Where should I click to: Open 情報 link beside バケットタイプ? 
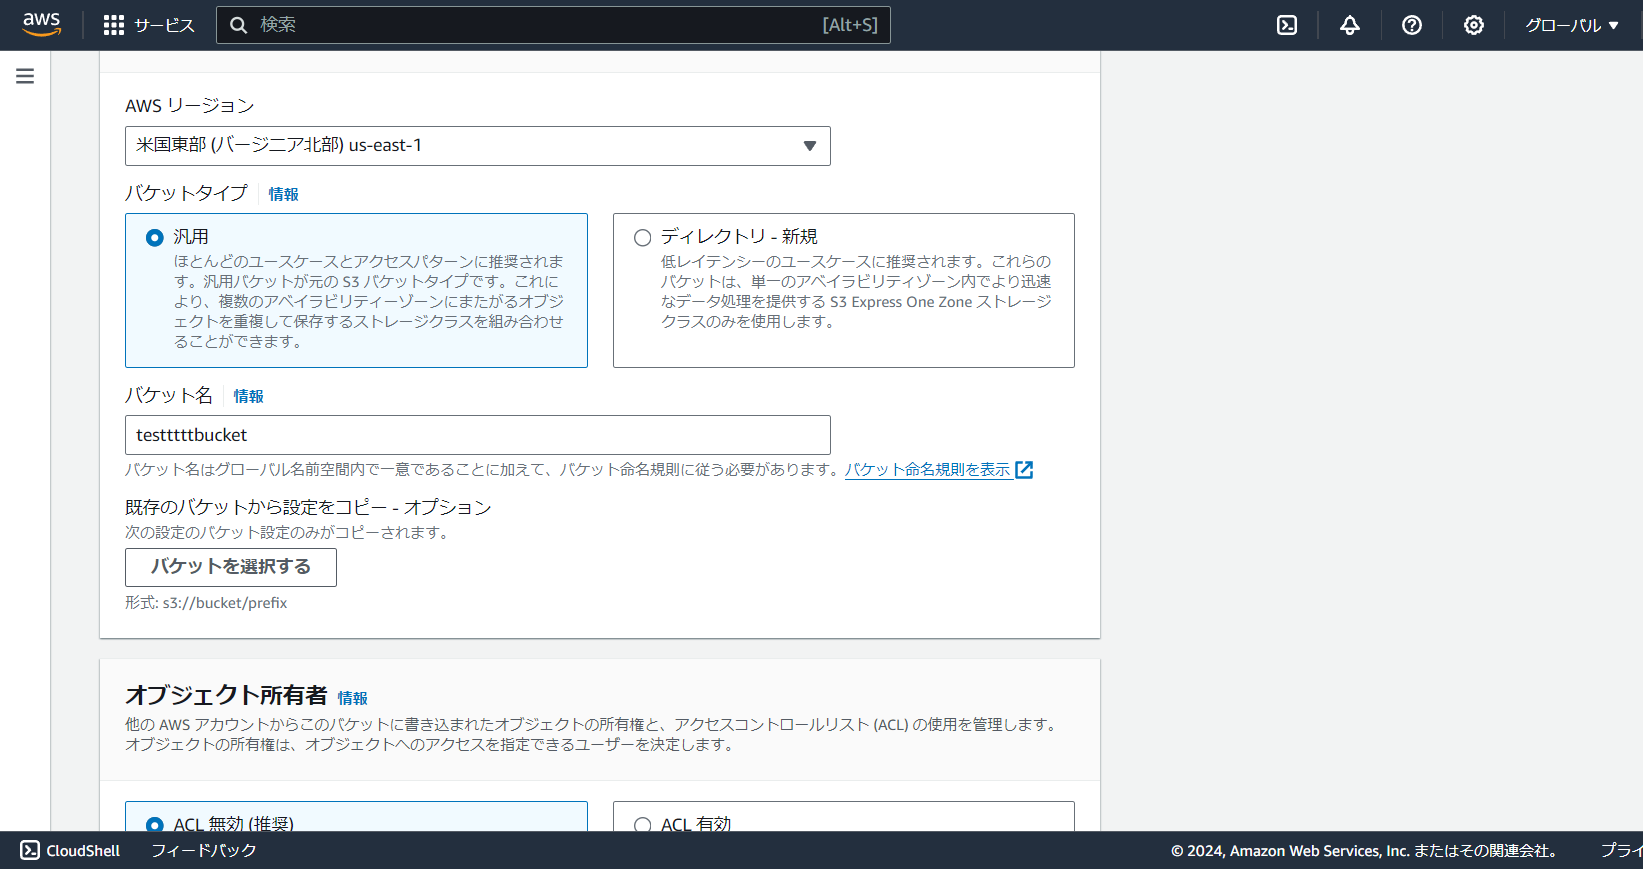point(284,194)
